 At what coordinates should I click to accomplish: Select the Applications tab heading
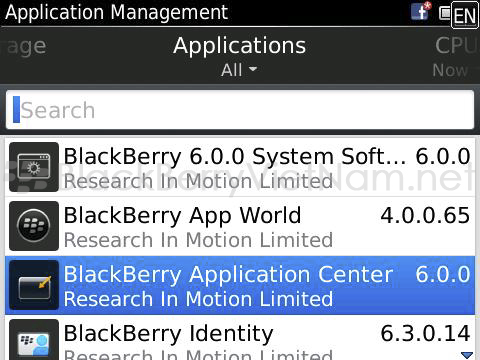pos(239,45)
